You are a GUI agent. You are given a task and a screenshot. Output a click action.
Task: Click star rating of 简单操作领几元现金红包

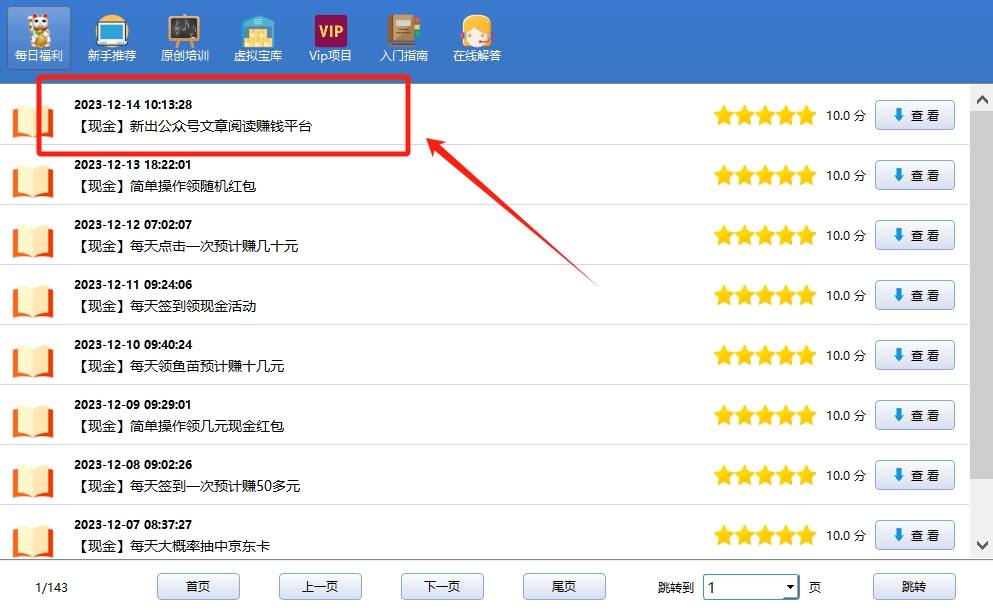[x=765, y=416]
